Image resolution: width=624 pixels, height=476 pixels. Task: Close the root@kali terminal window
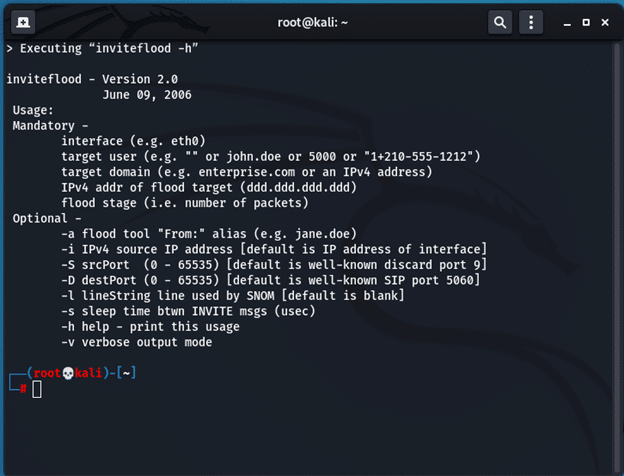coord(609,22)
